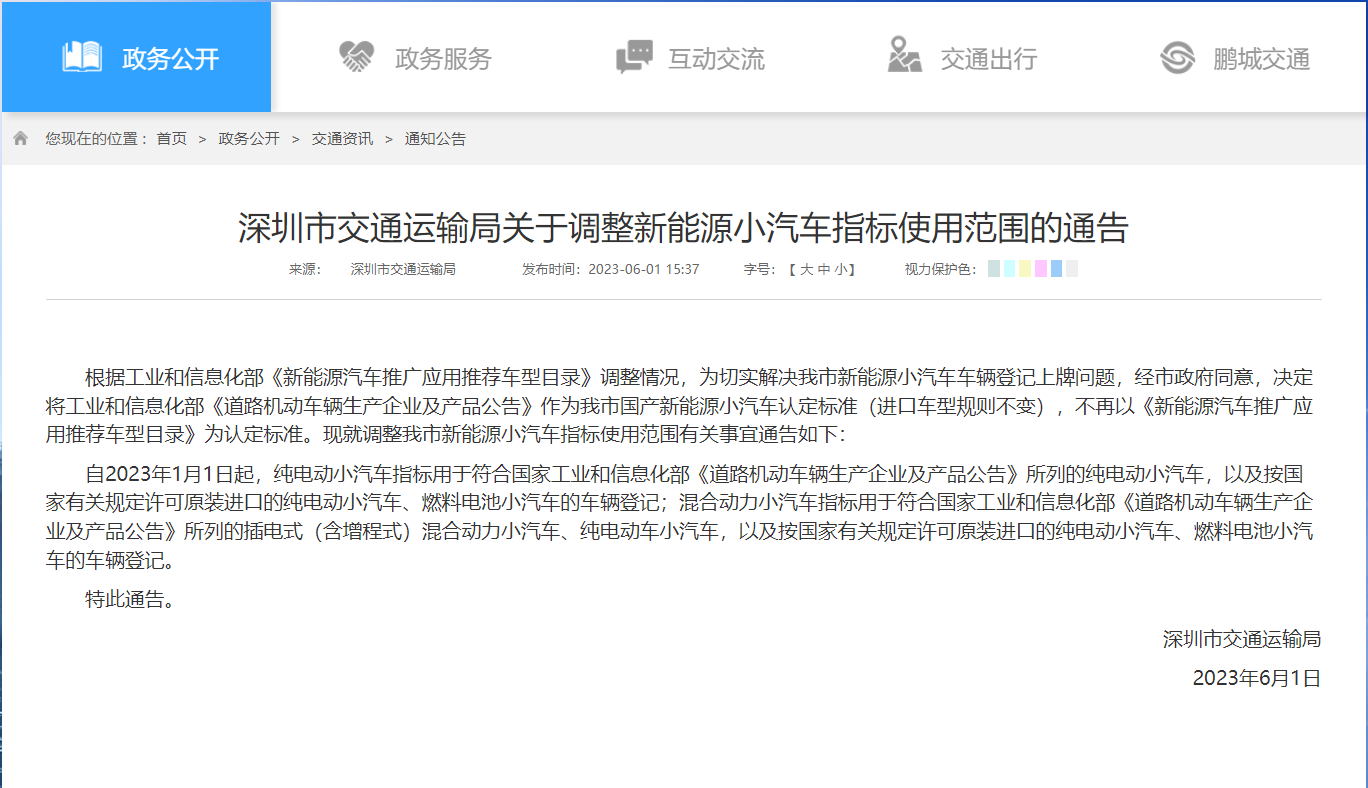This screenshot has width=1368, height=788.
Task: Go to 首页 in the breadcrumb
Action: point(171,139)
